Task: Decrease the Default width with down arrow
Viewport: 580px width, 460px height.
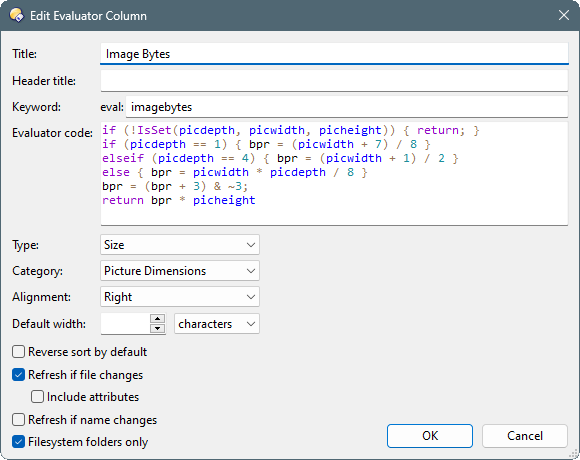Action: [x=158, y=328]
